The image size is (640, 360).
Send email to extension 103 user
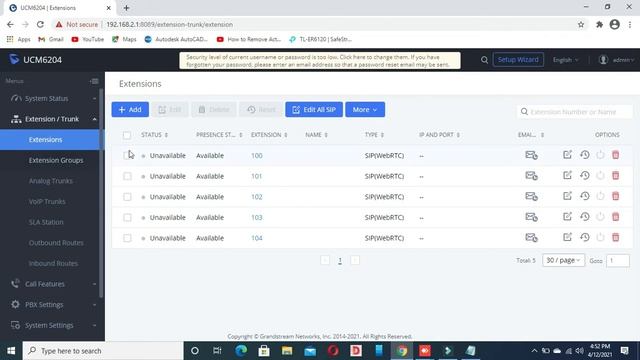pyautogui.click(x=531, y=217)
